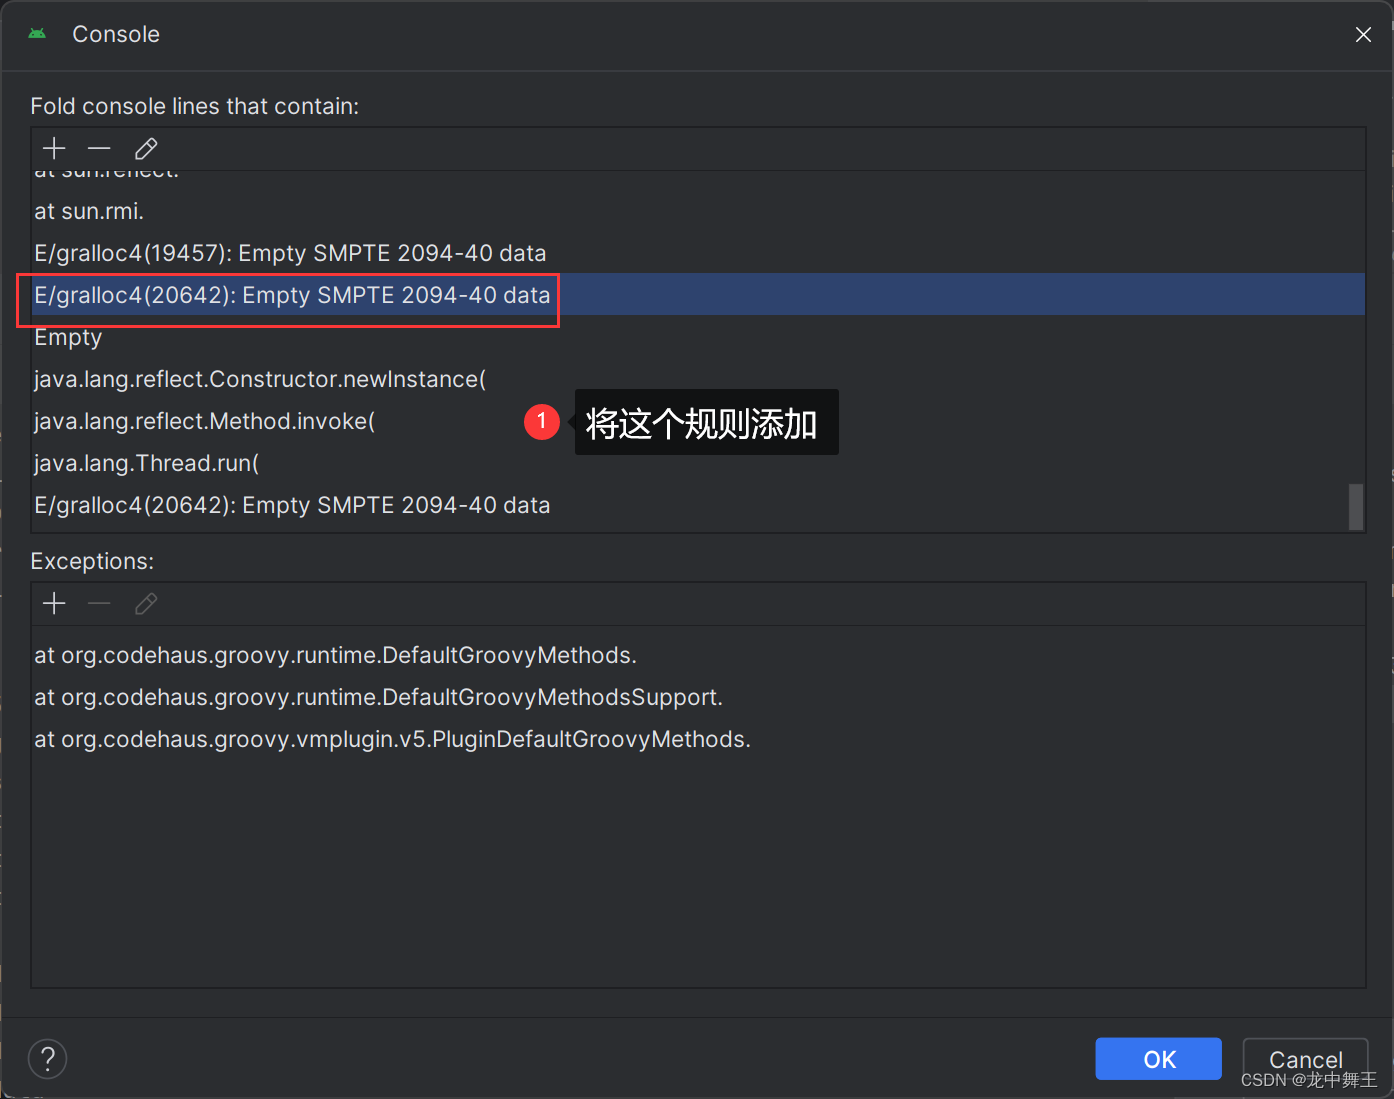The image size is (1394, 1099).
Task: Confirm with the OK button
Action: (x=1158, y=1059)
